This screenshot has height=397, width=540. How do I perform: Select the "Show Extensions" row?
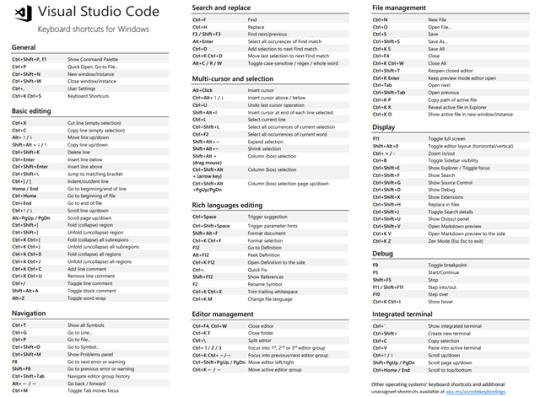tap(451, 197)
